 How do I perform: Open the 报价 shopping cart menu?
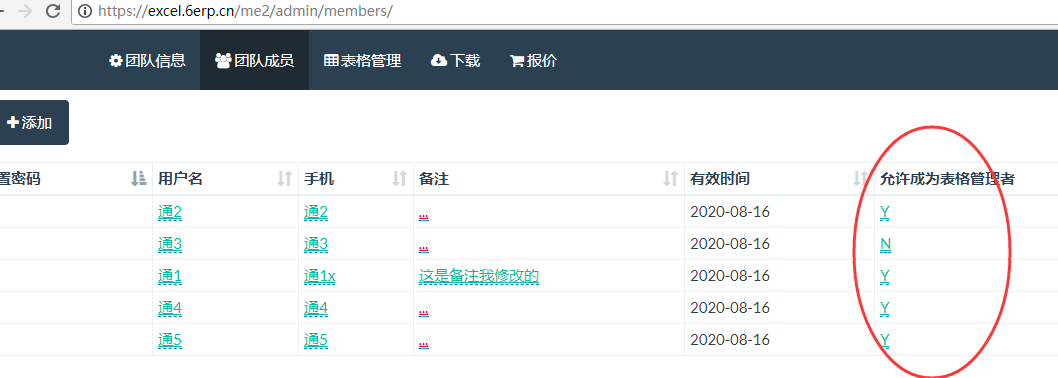[534, 61]
